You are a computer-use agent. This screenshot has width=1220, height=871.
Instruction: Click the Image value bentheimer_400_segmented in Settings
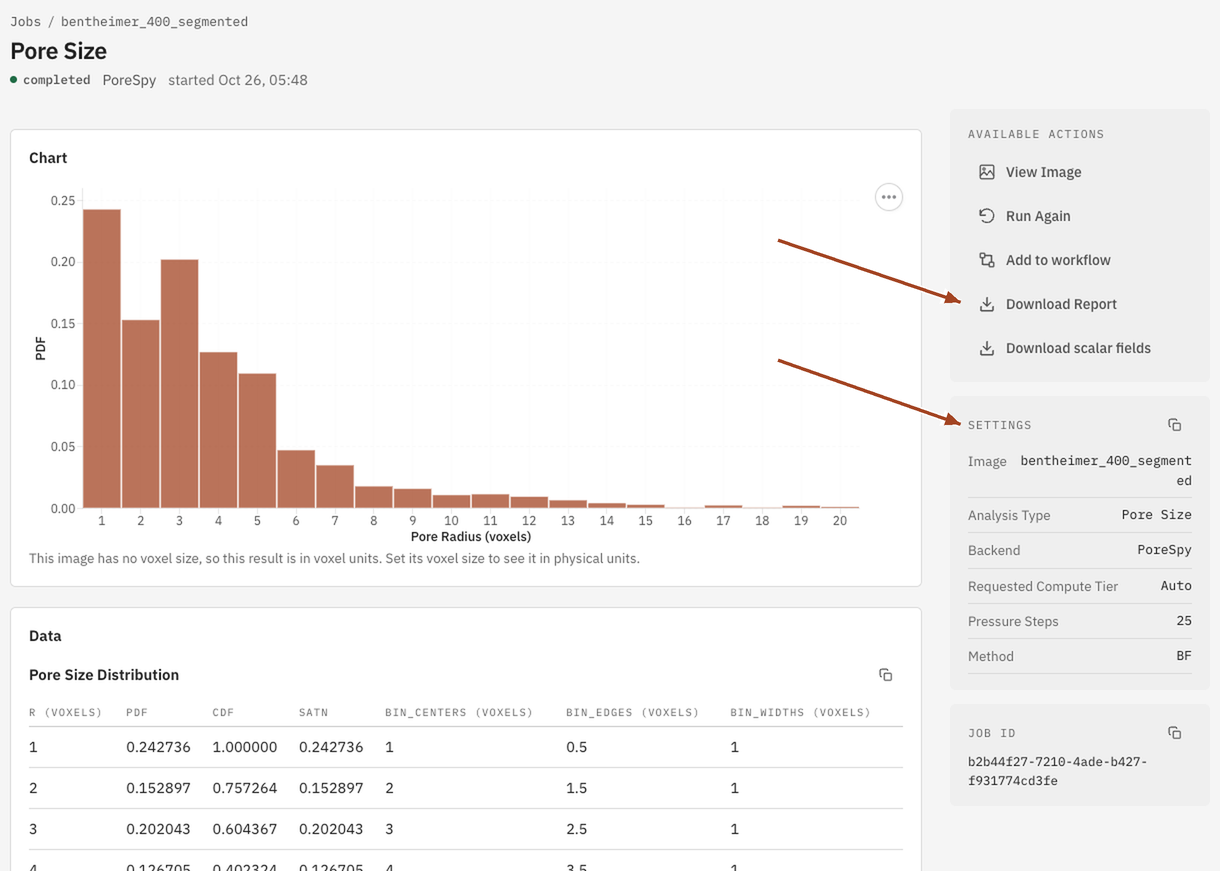point(1106,471)
